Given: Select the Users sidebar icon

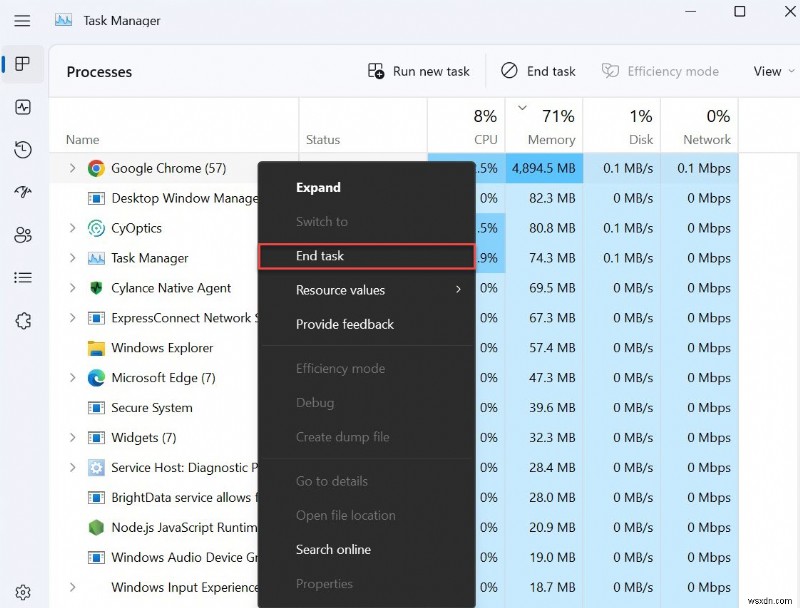Looking at the screenshot, I should click(22, 235).
